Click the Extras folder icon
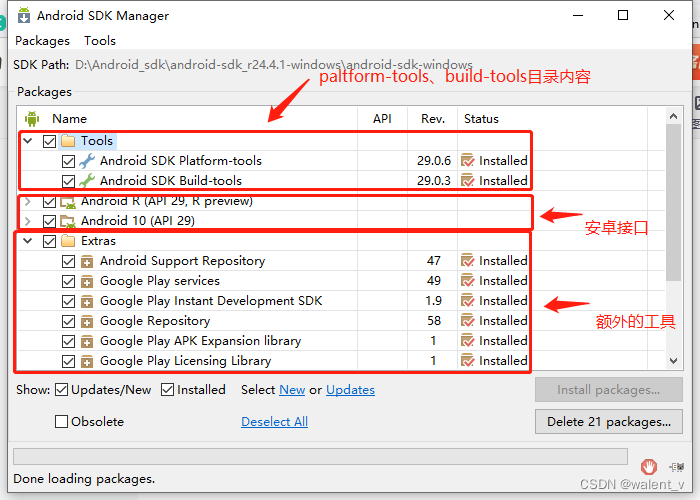The width and height of the screenshot is (700, 500). pos(68,241)
